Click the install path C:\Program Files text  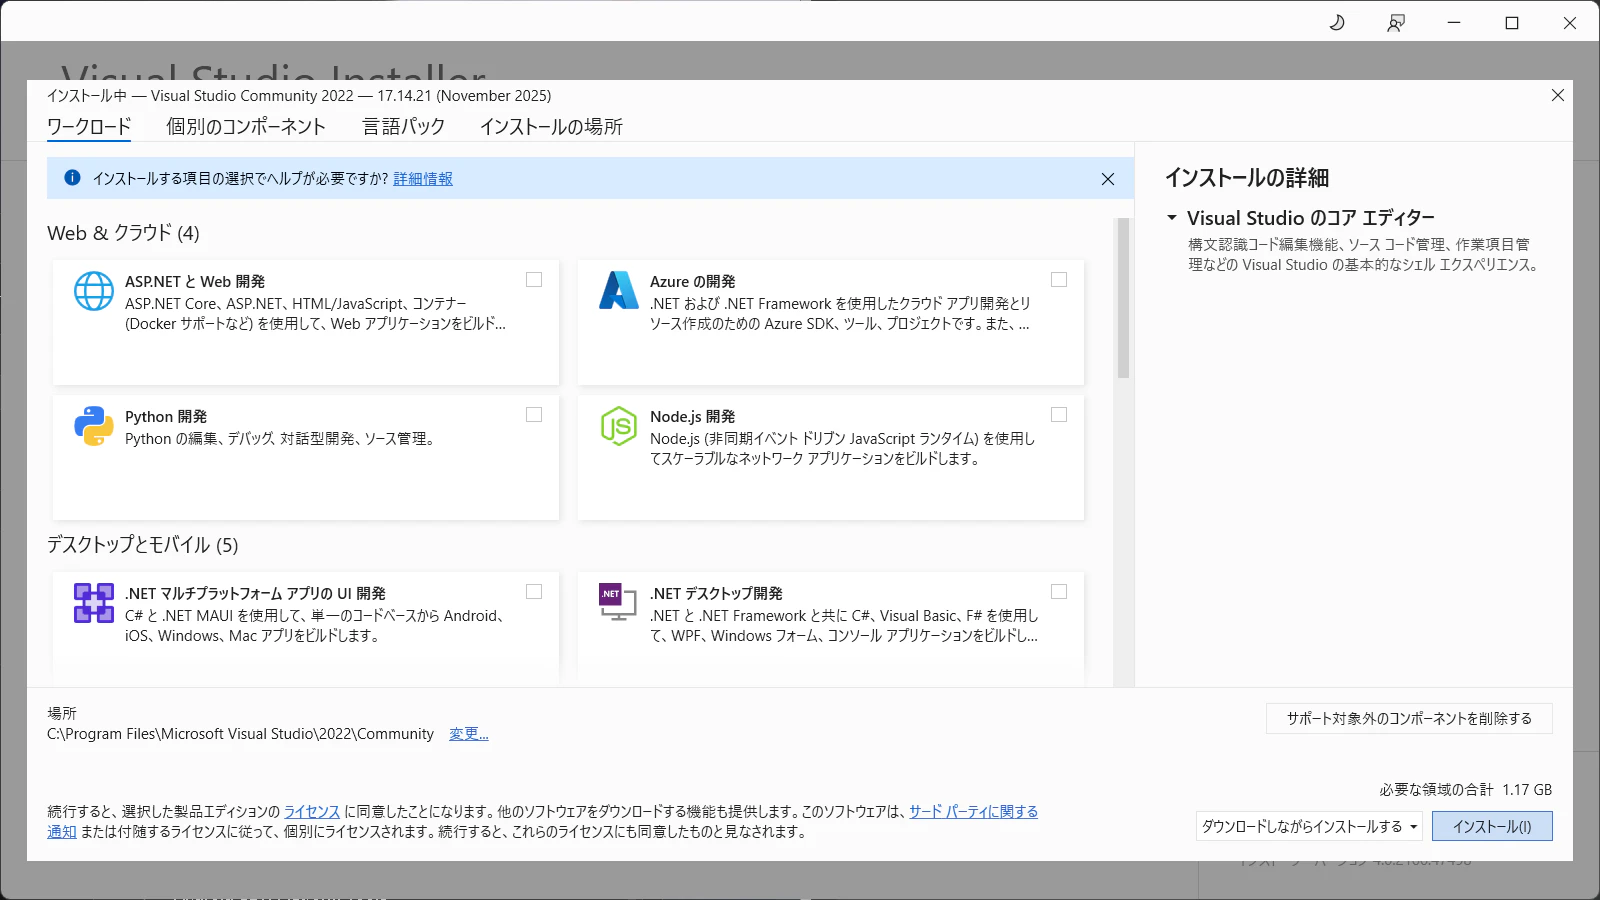click(241, 734)
